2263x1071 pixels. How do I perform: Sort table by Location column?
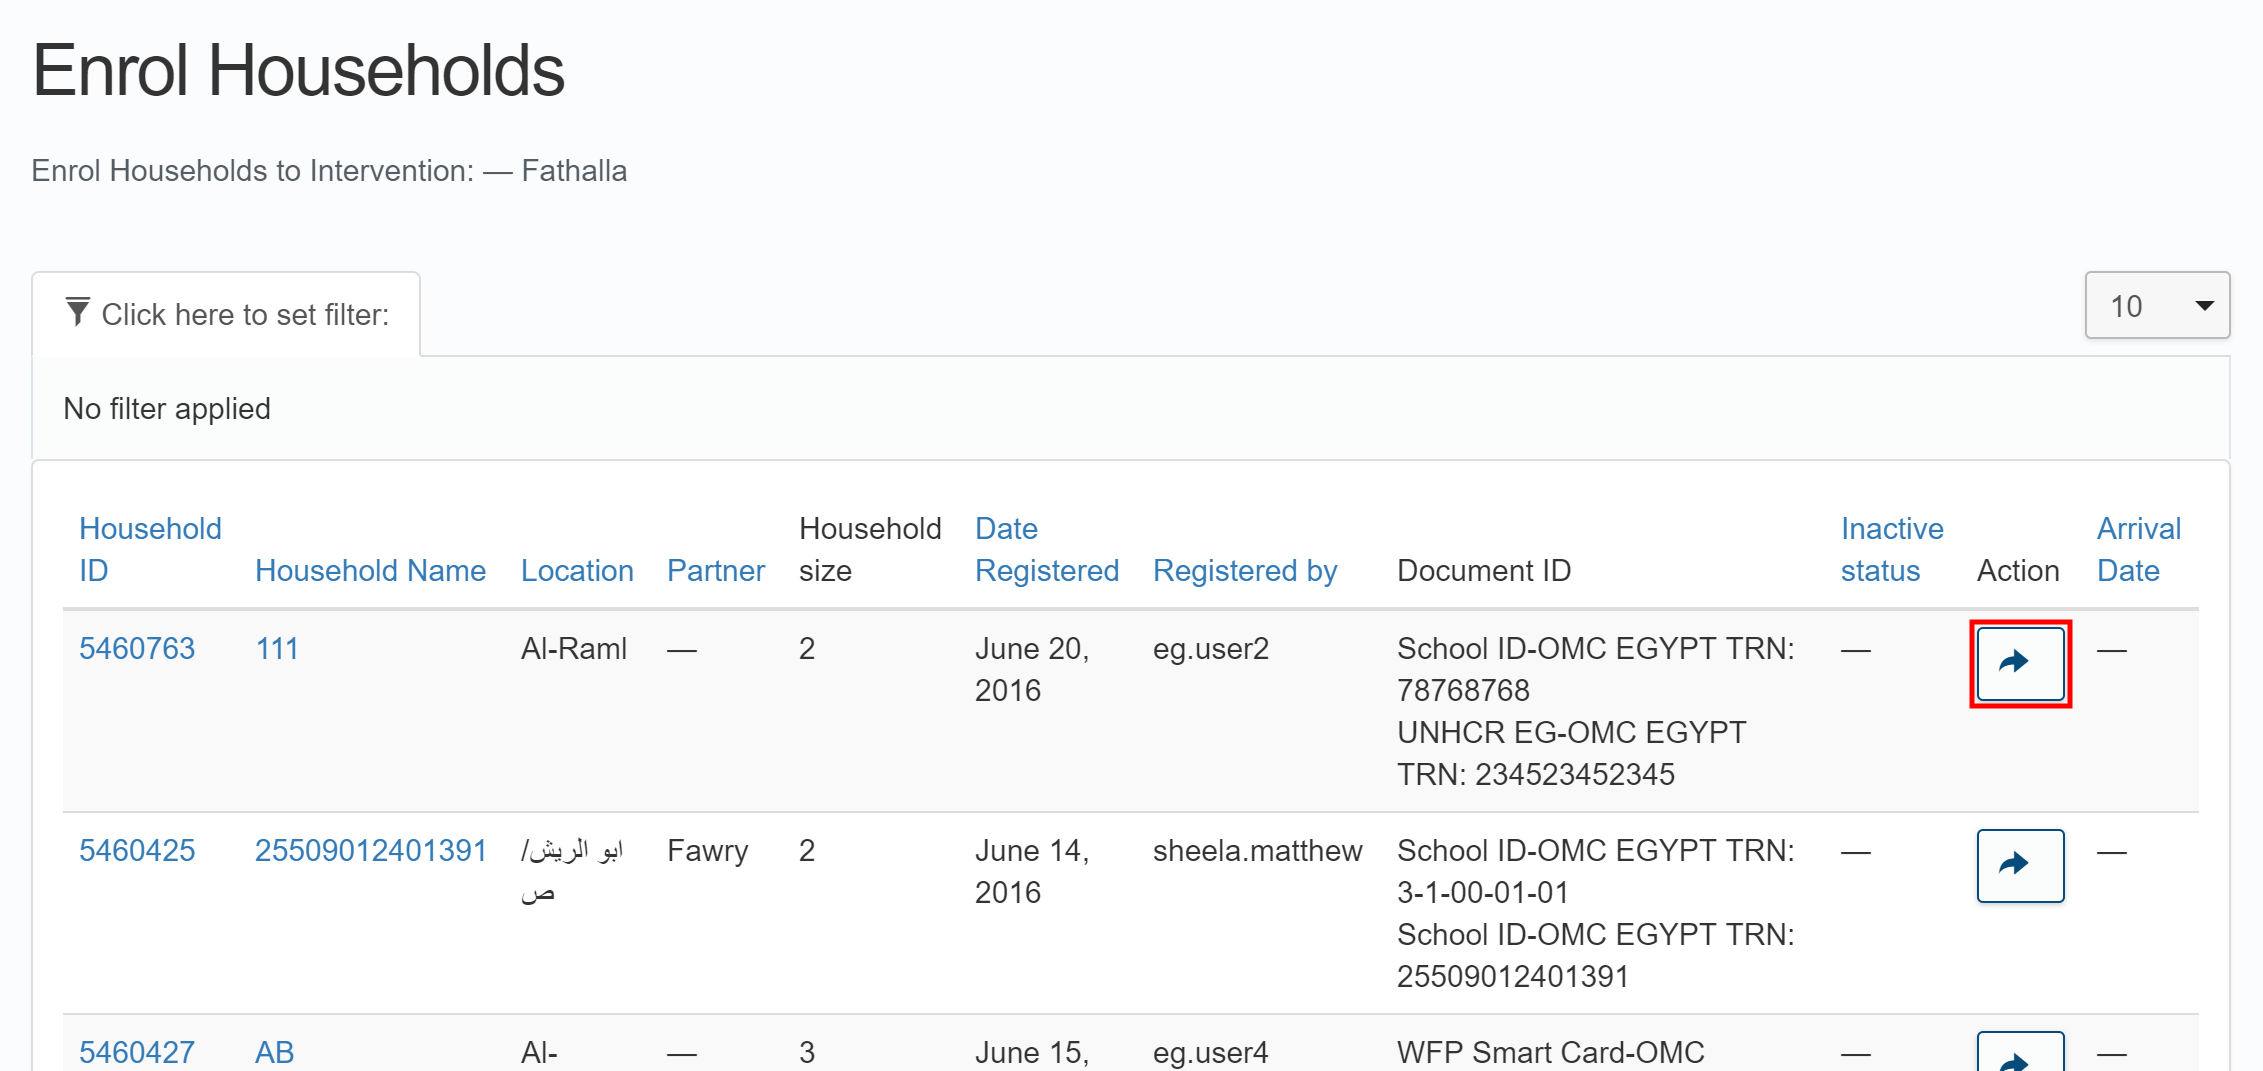pos(577,571)
